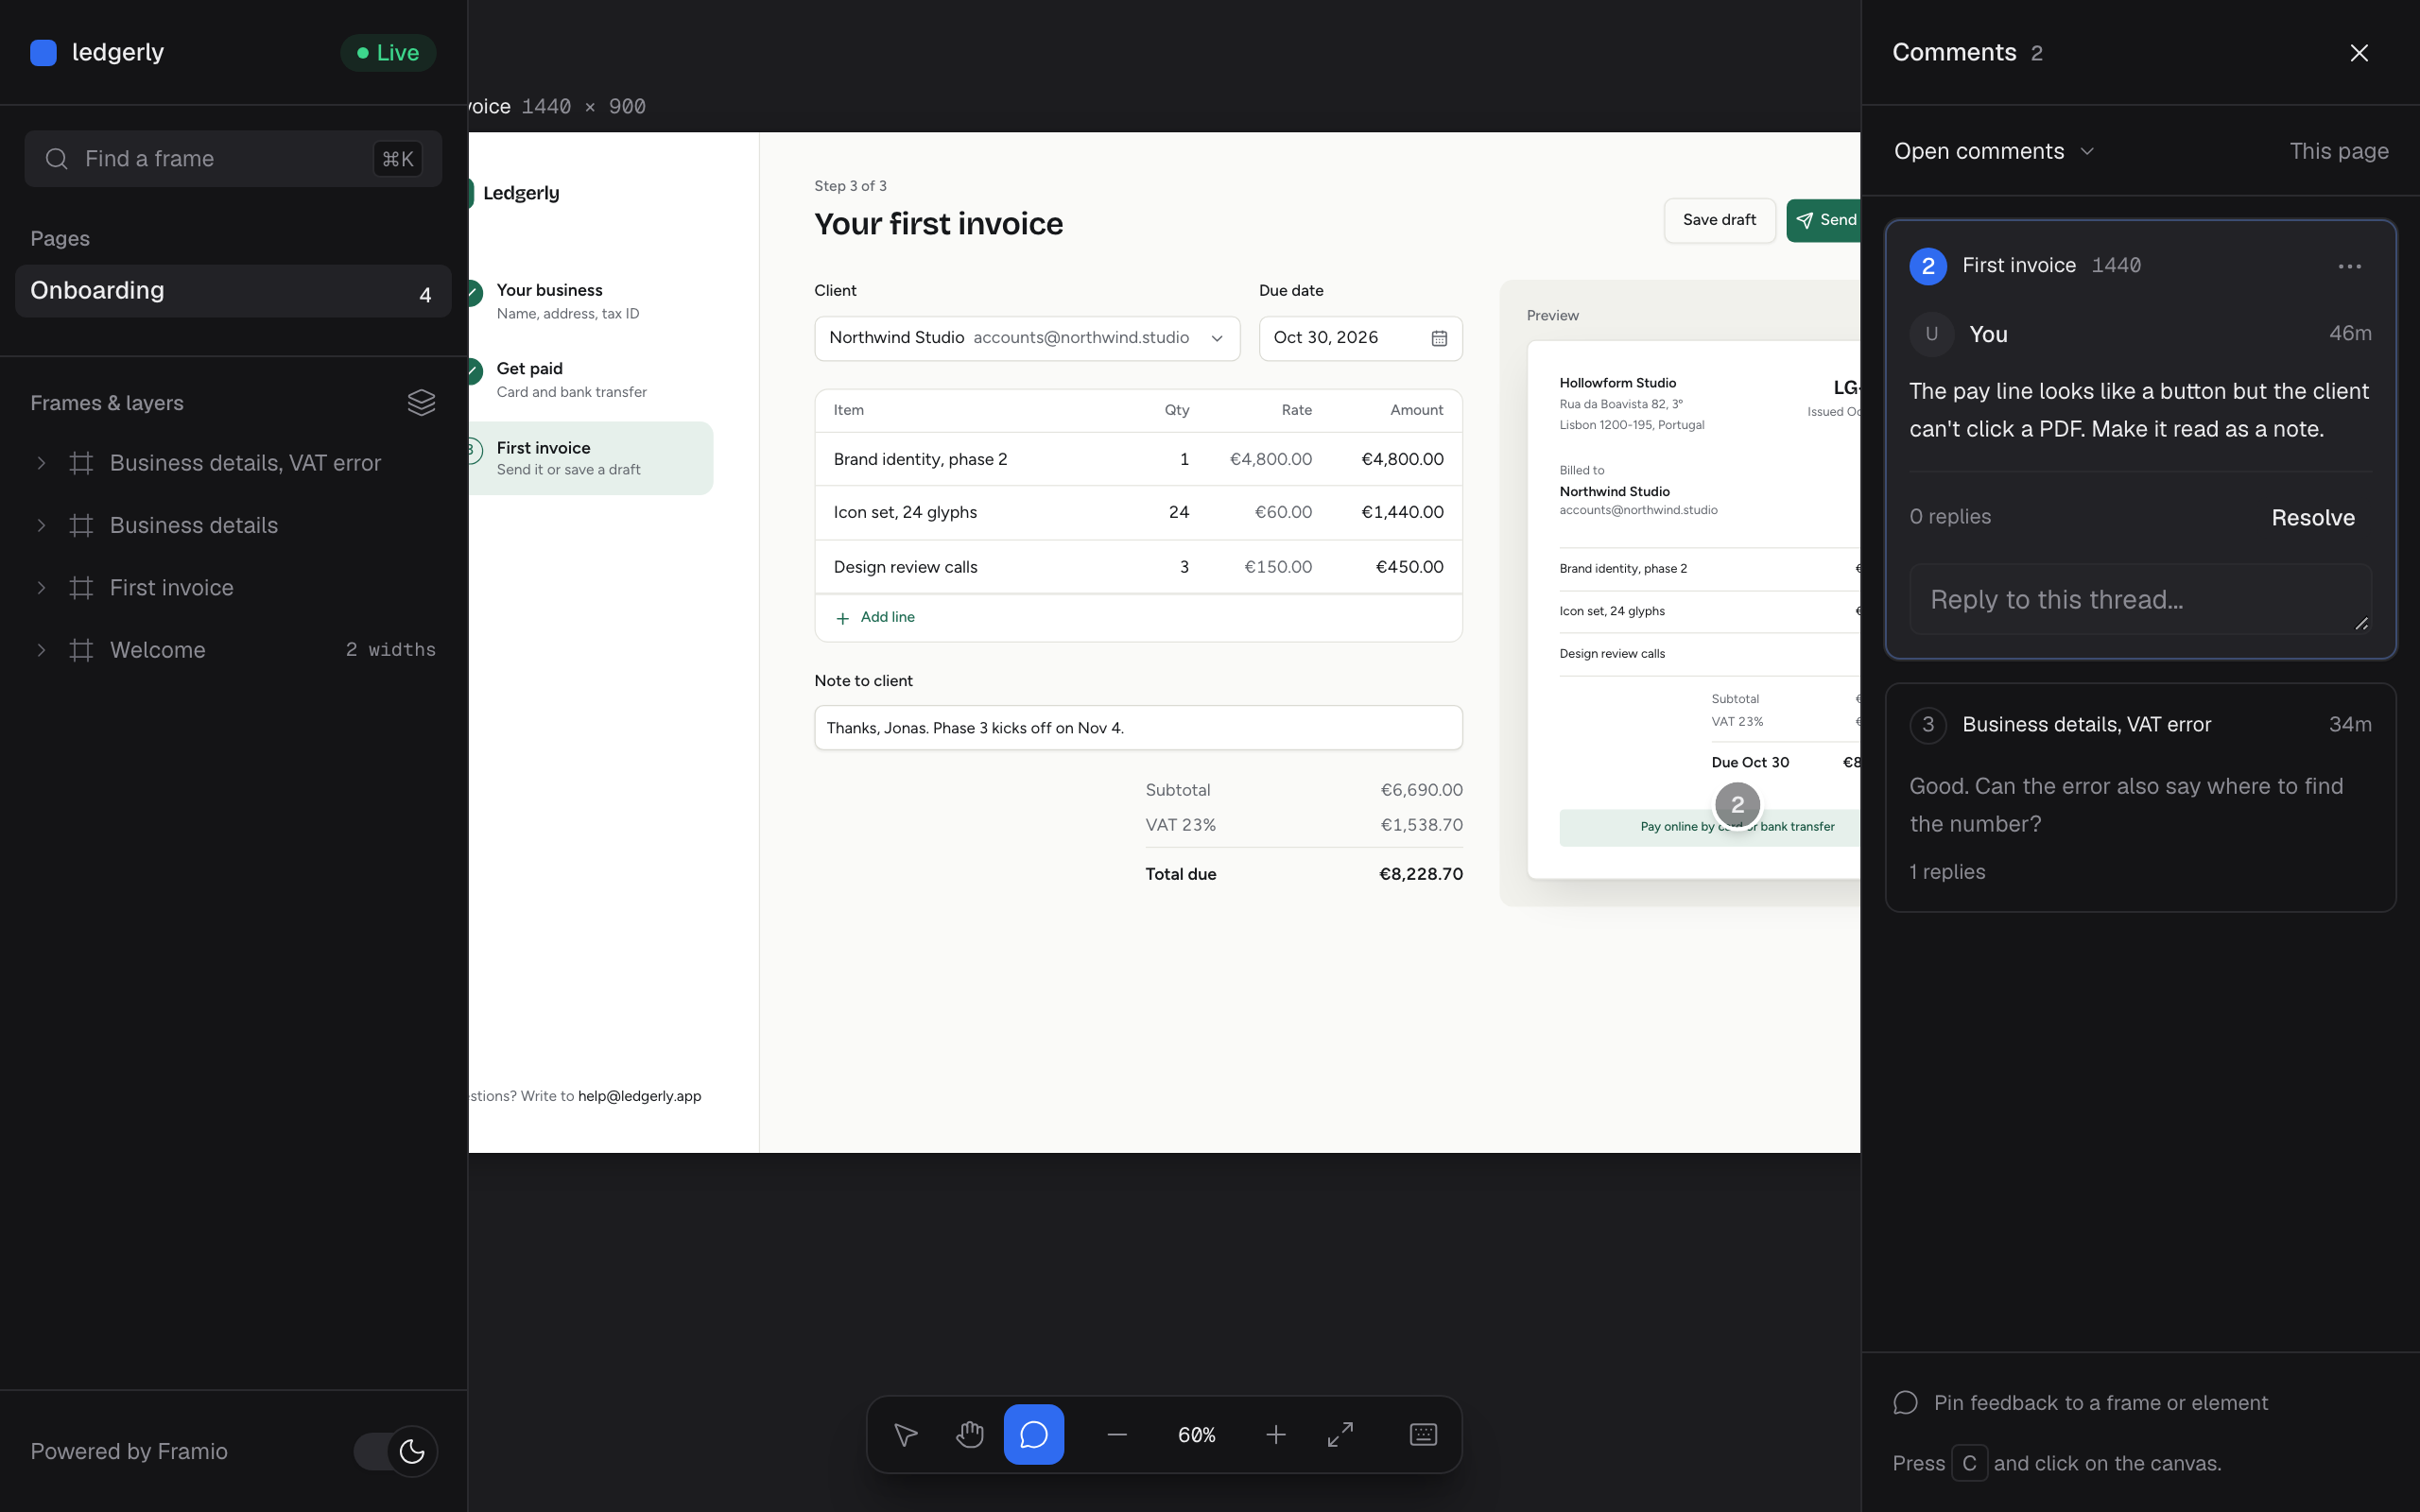Resolve the First invoice comment
The height and width of the screenshot is (1512, 2420).
[x=2312, y=517]
